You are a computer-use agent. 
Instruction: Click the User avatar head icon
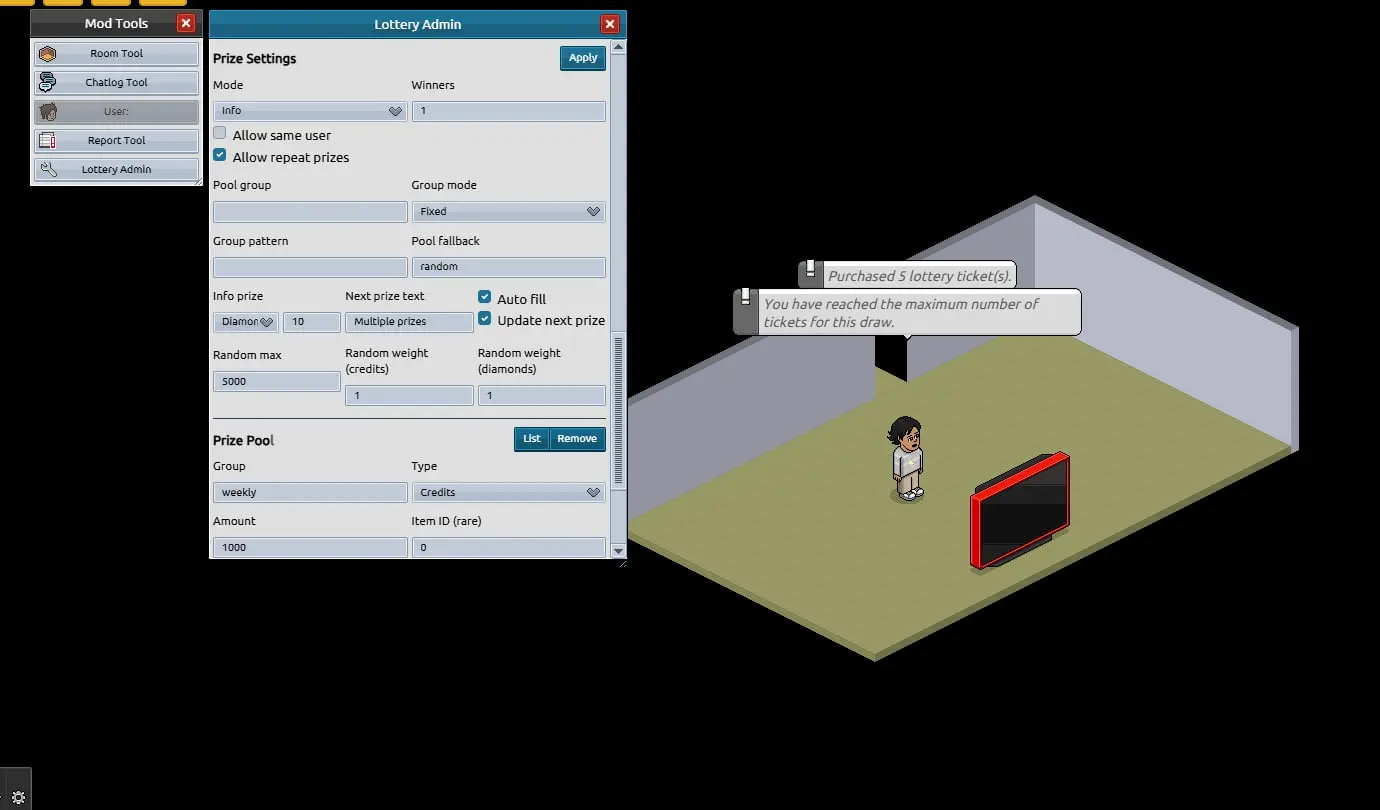[47, 112]
